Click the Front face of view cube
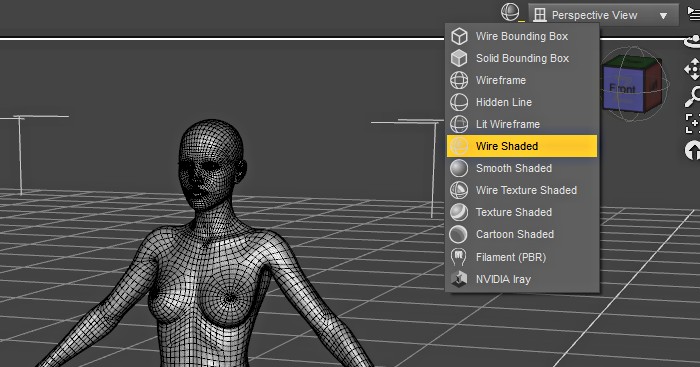Screen dimensions: 700x367 pyautogui.click(x=623, y=89)
